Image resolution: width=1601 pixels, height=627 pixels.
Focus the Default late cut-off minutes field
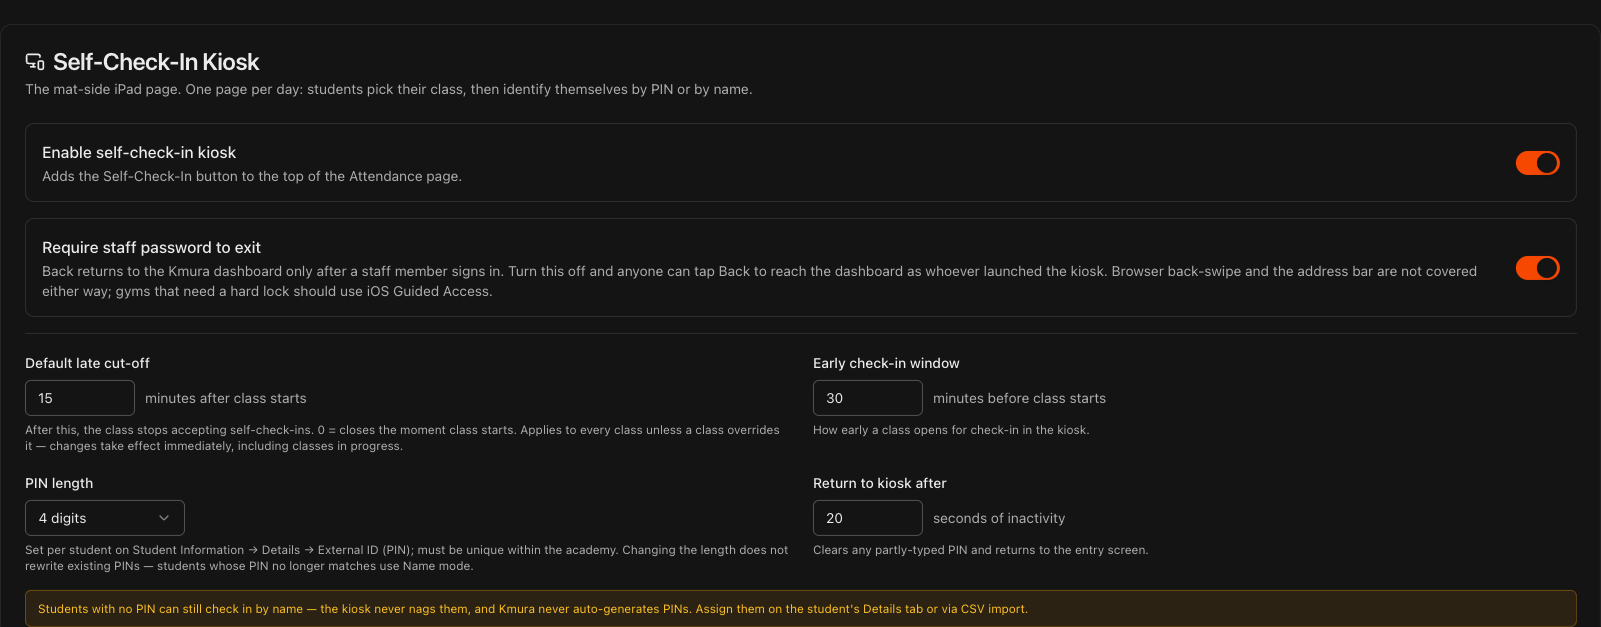click(80, 398)
